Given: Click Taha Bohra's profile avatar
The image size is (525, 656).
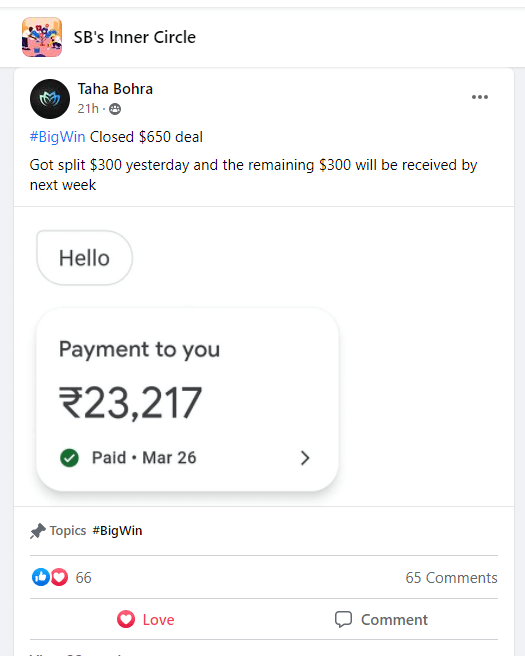Looking at the screenshot, I should pyautogui.click(x=50, y=99).
